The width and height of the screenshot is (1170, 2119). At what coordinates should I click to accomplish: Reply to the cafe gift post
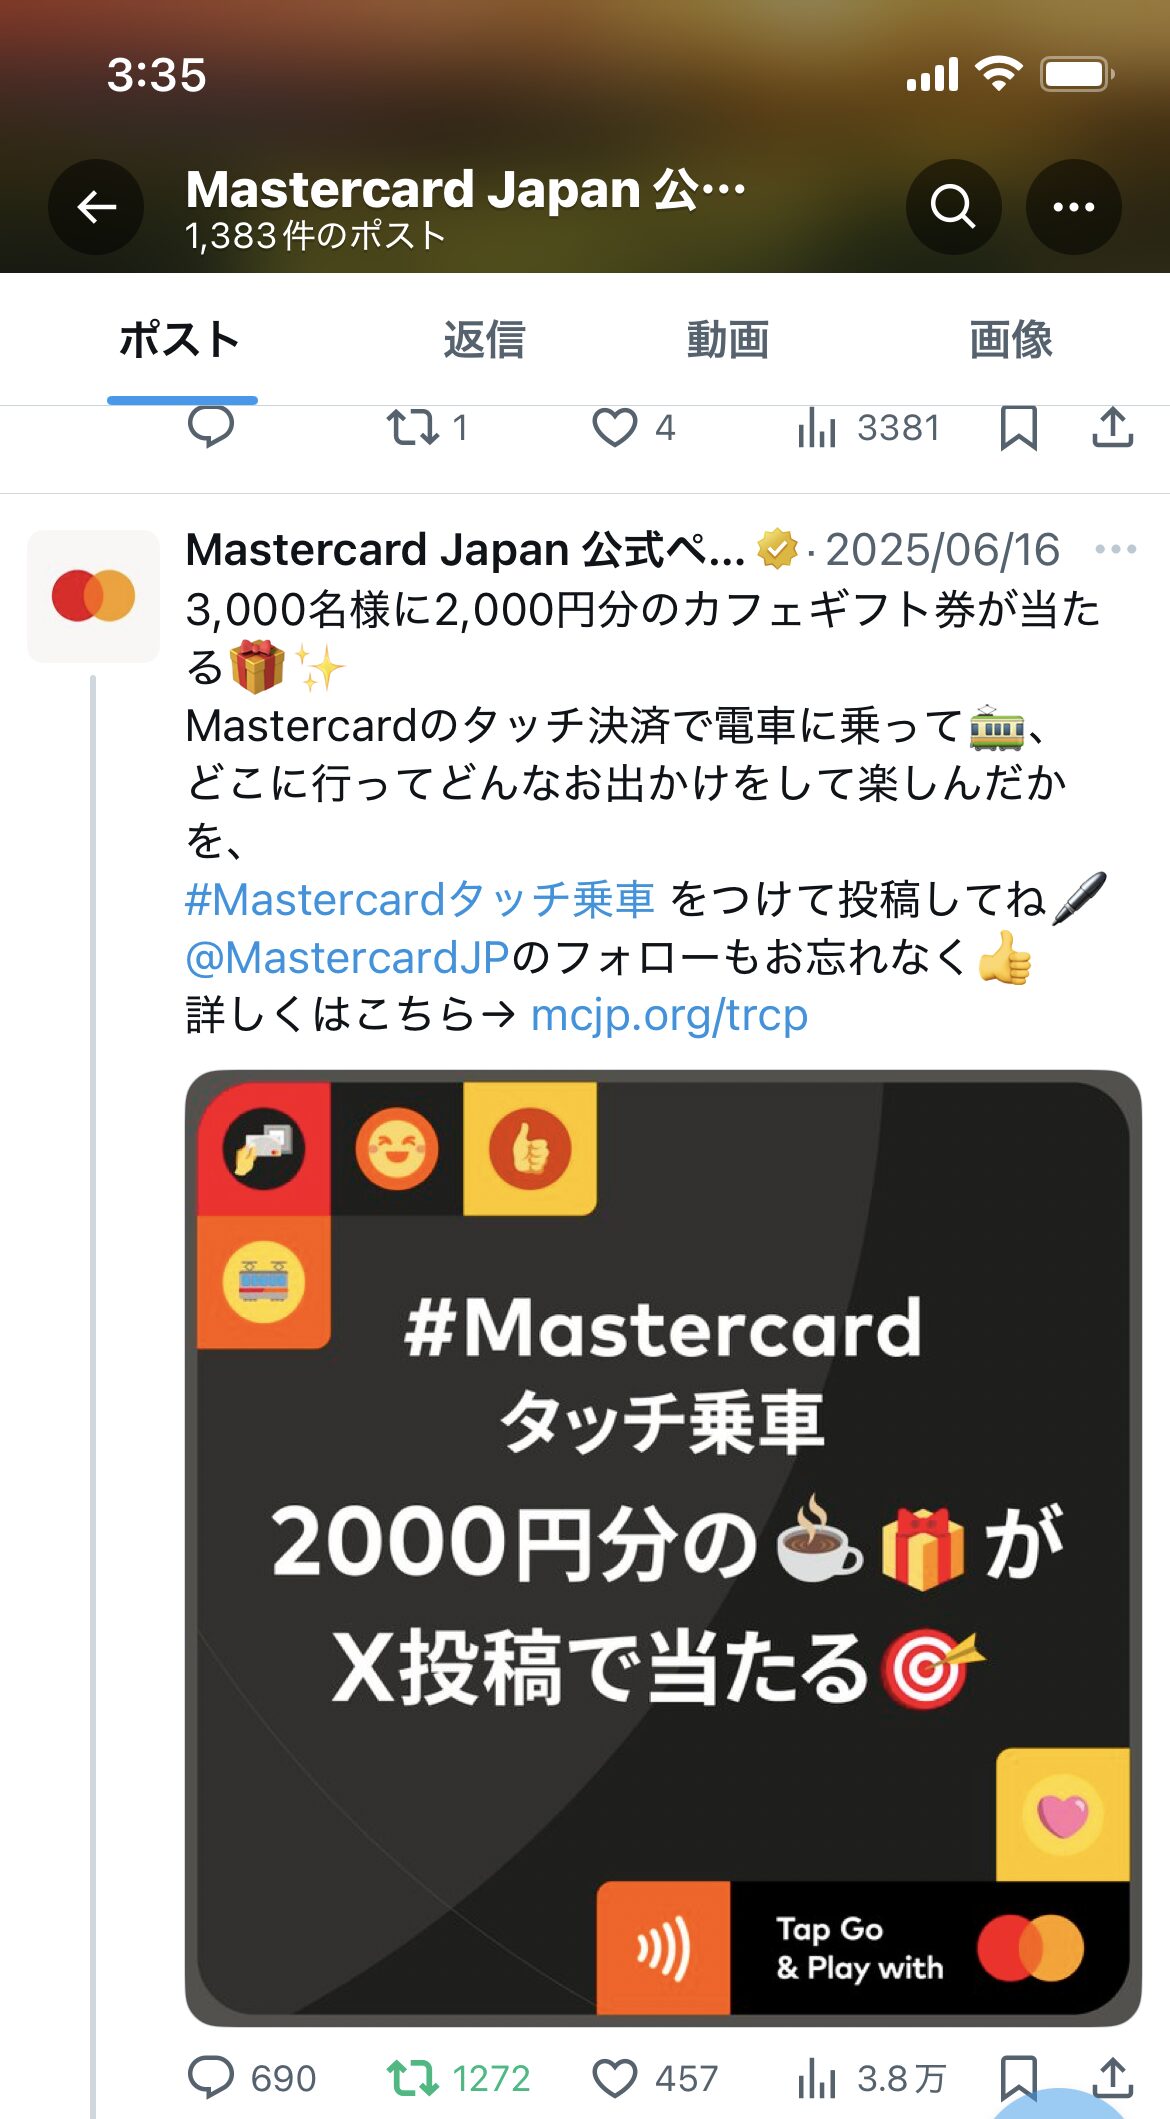211,2079
